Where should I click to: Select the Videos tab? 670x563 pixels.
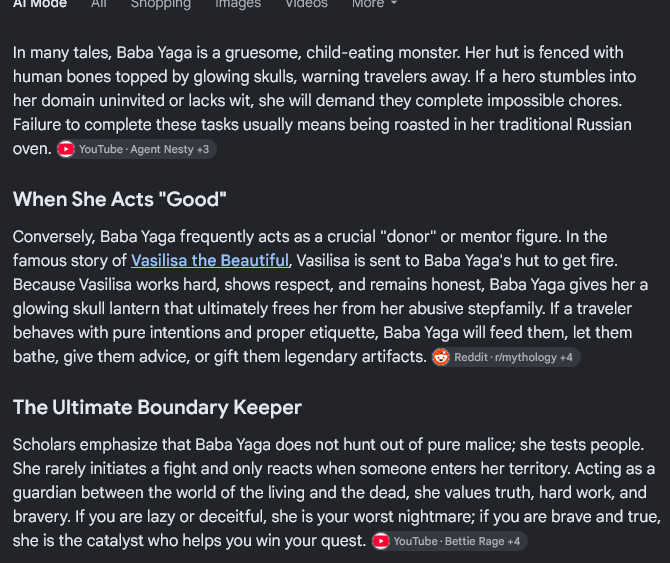(306, 3)
